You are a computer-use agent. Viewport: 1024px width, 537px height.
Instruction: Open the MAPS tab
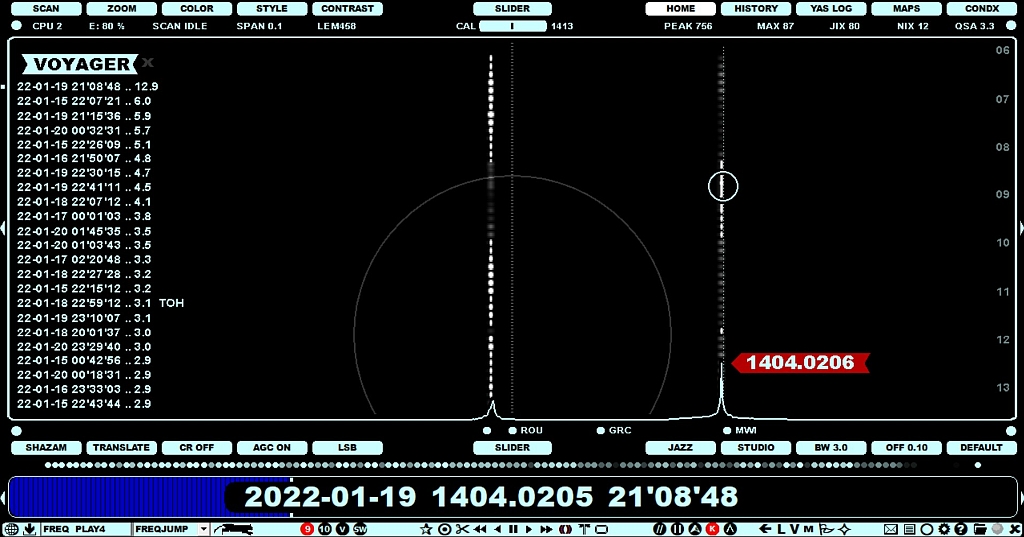coord(906,9)
